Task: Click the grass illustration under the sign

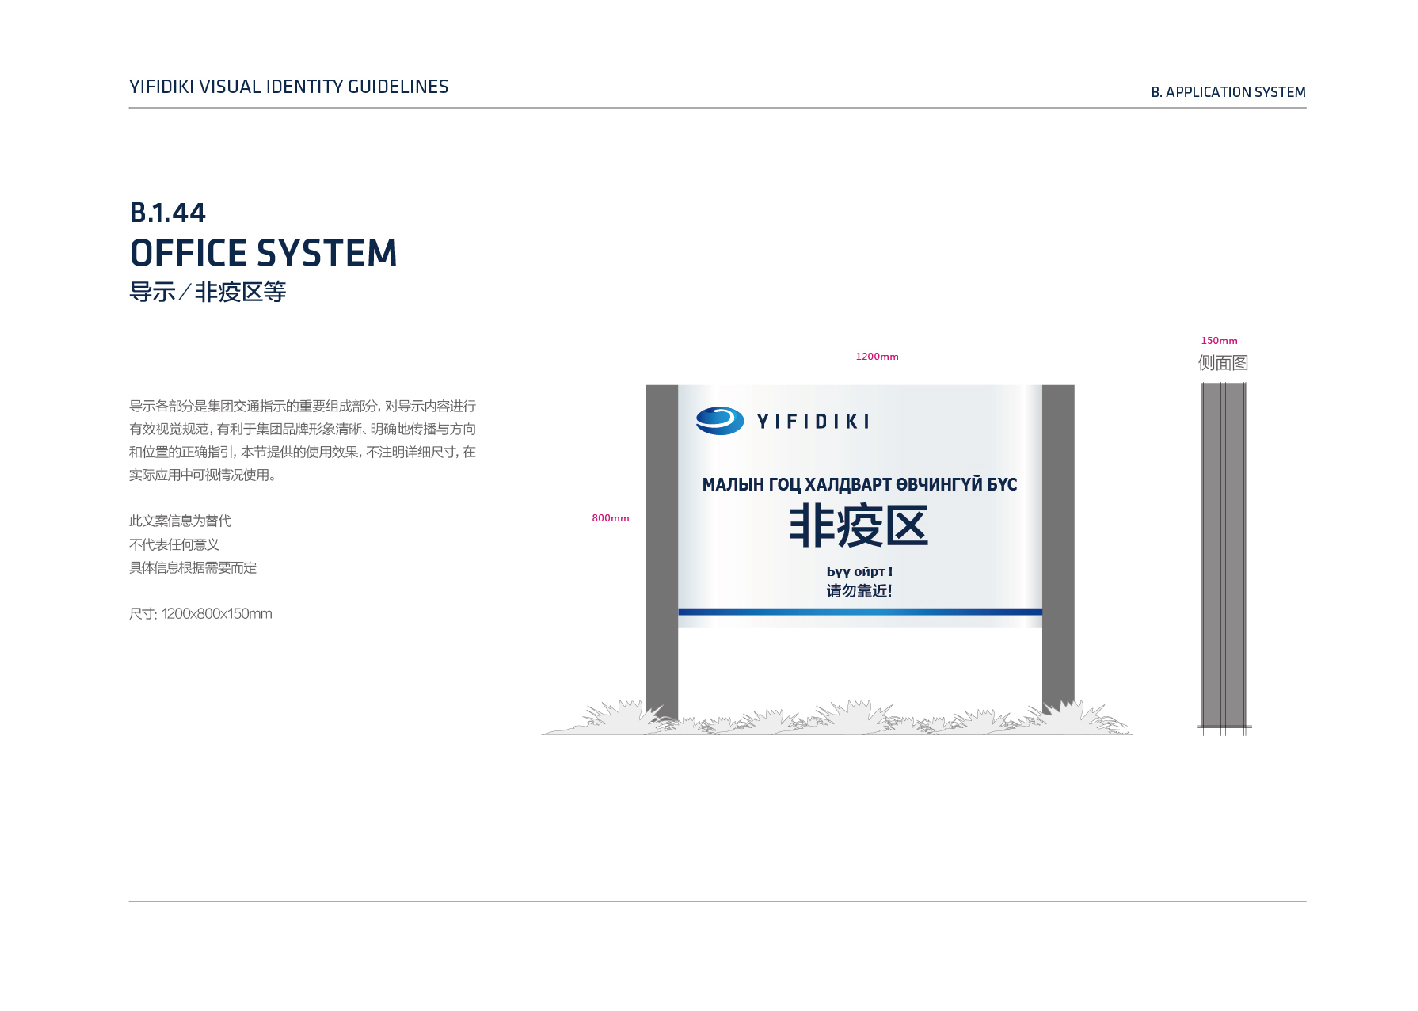Action: pos(836,718)
